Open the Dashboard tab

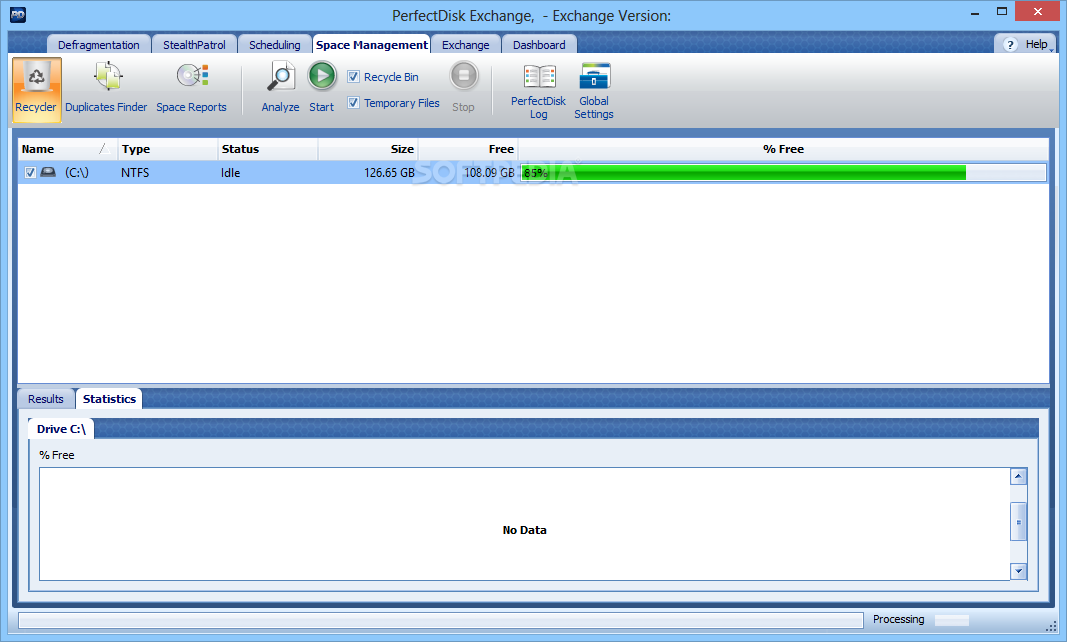coord(539,45)
